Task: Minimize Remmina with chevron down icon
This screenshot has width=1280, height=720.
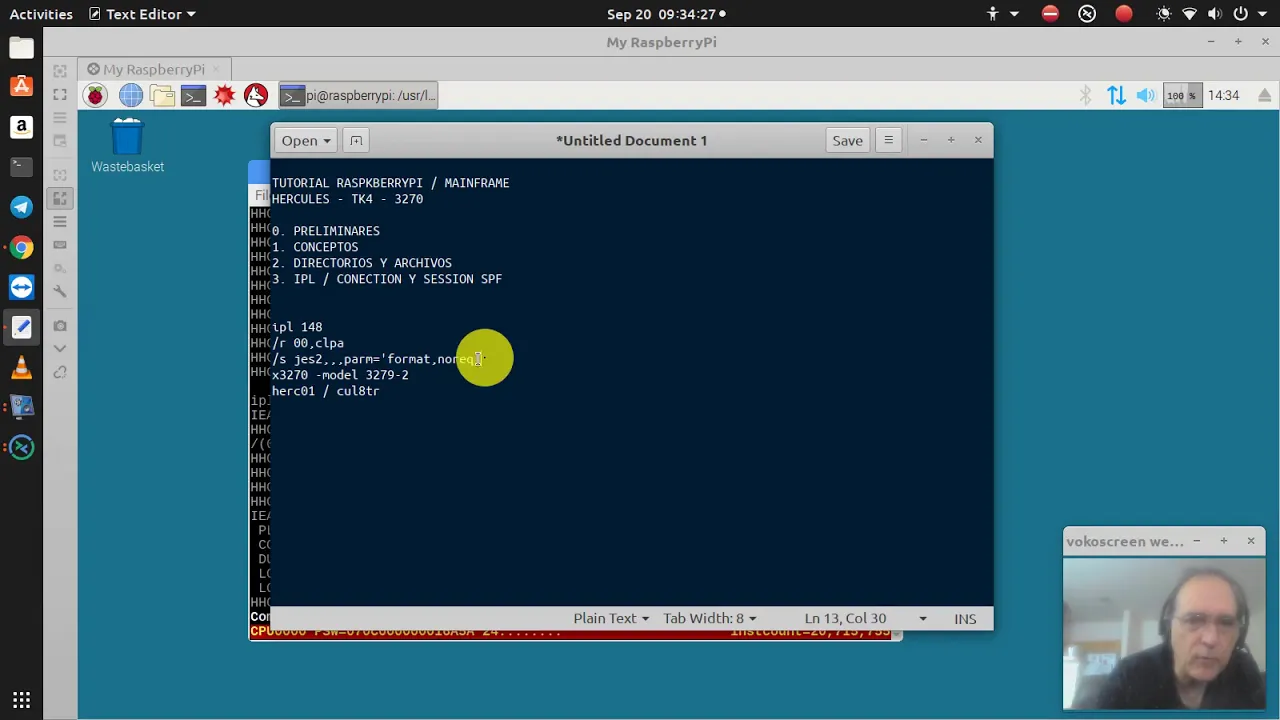Action: point(60,349)
